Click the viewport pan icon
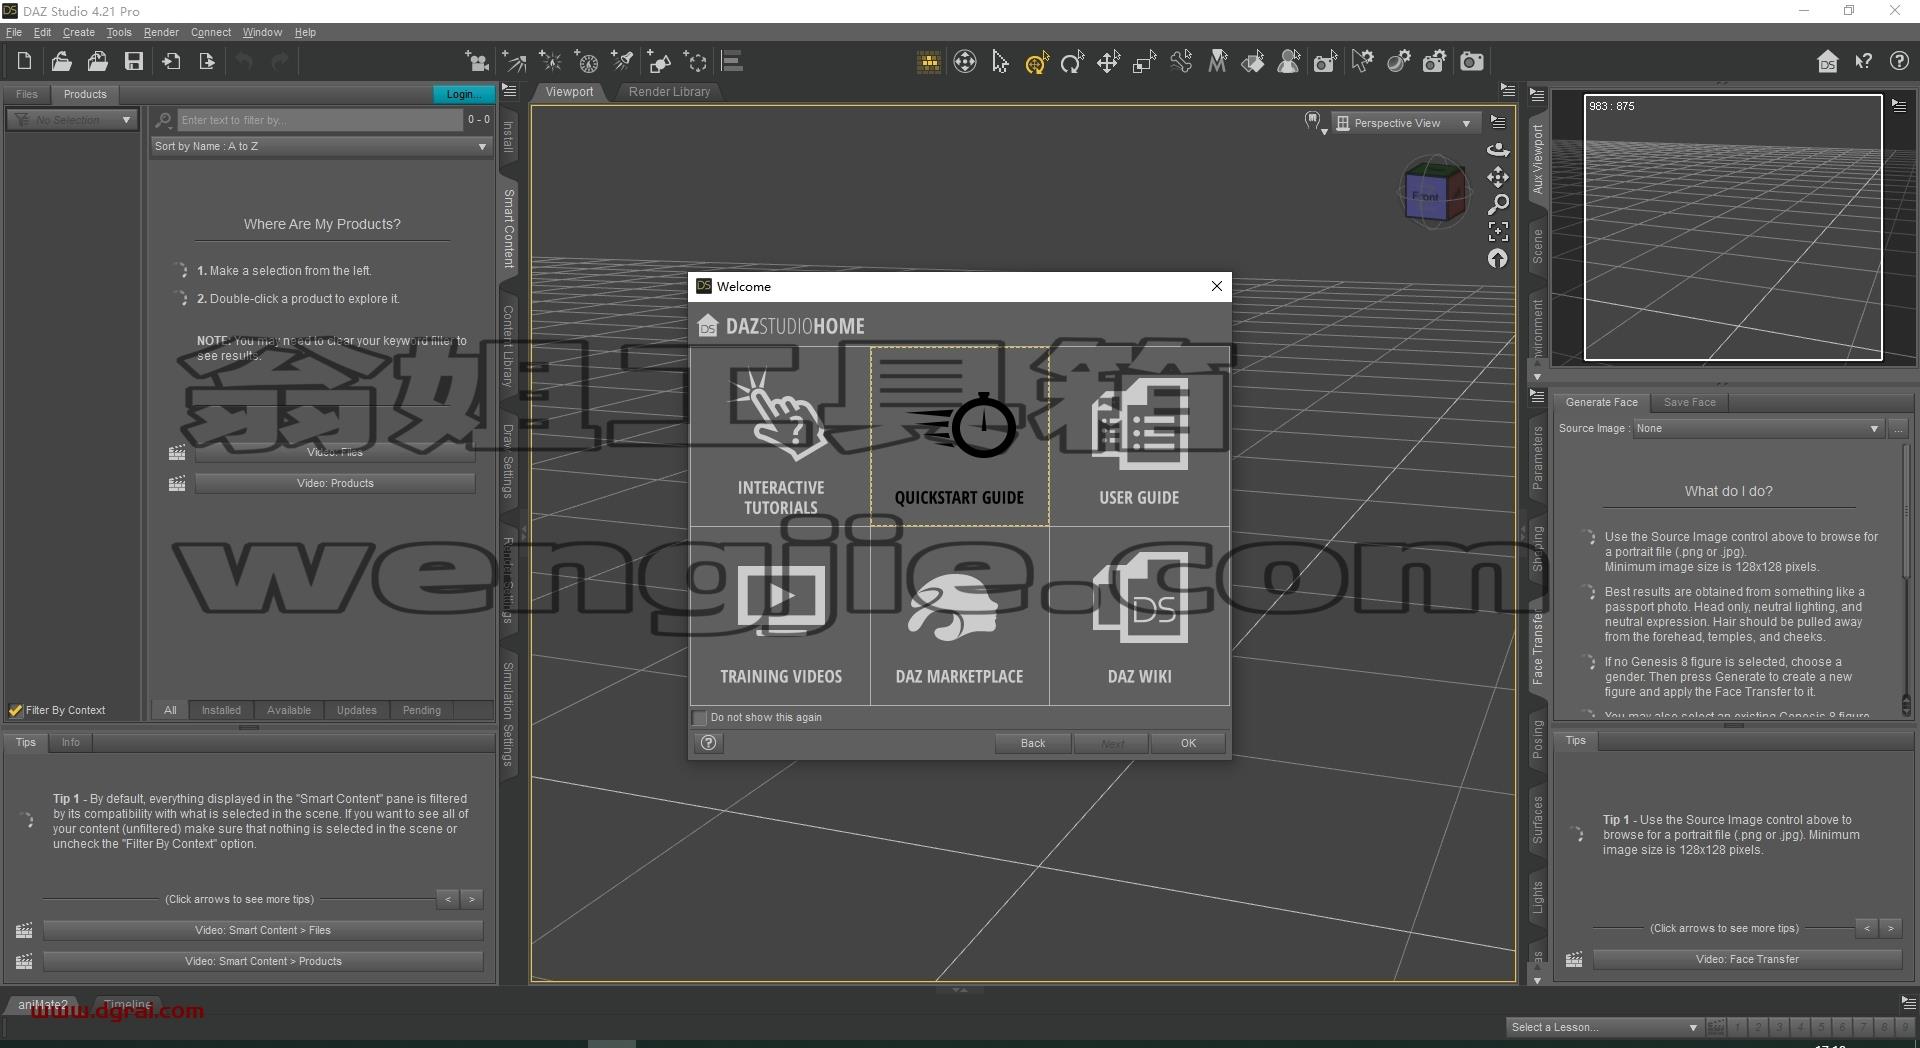The width and height of the screenshot is (1920, 1048). coord(1497,177)
